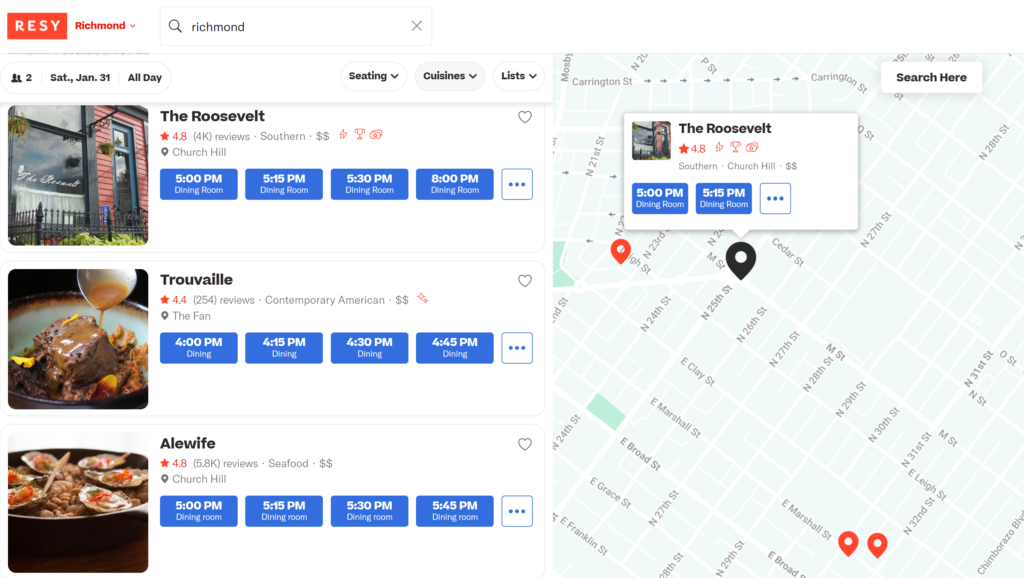1024x578 pixels.
Task: Book The Roosevelt at 8:00 PM
Action: point(455,184)
